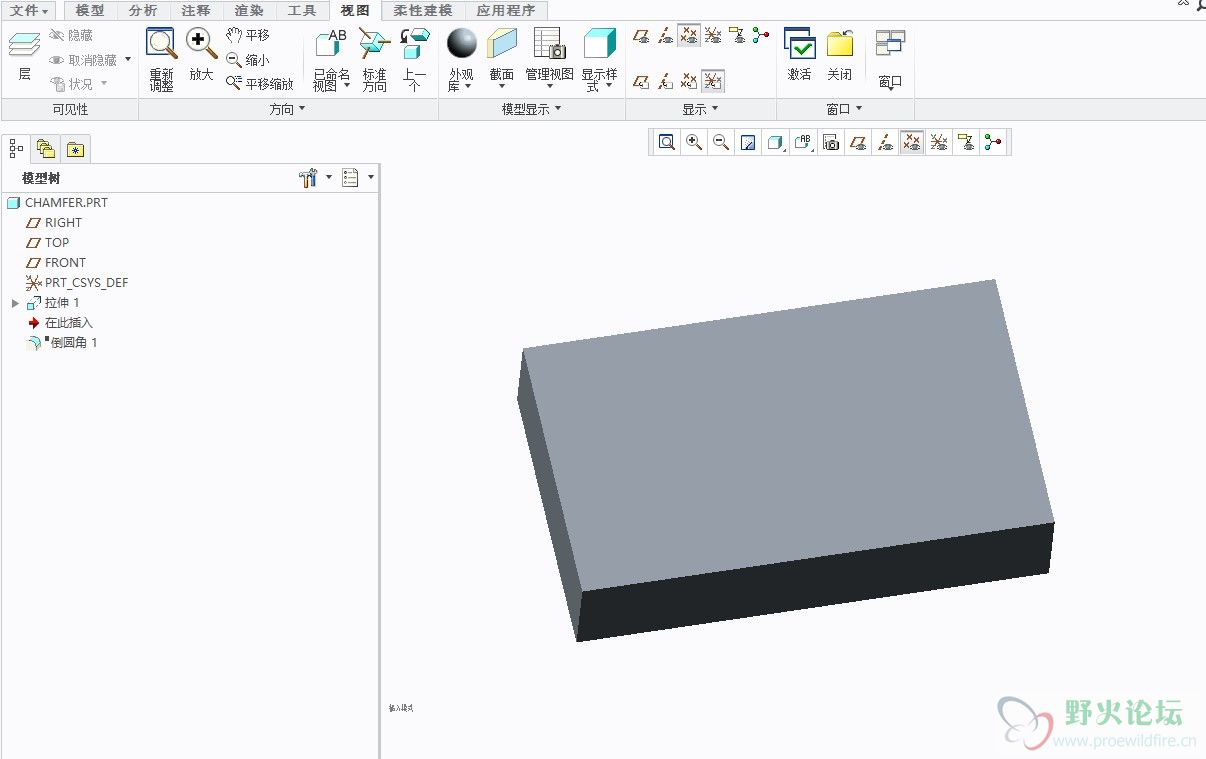Switch to the 分析 ribbon tab
The image size is (1206, 759).
coord(143,10)
